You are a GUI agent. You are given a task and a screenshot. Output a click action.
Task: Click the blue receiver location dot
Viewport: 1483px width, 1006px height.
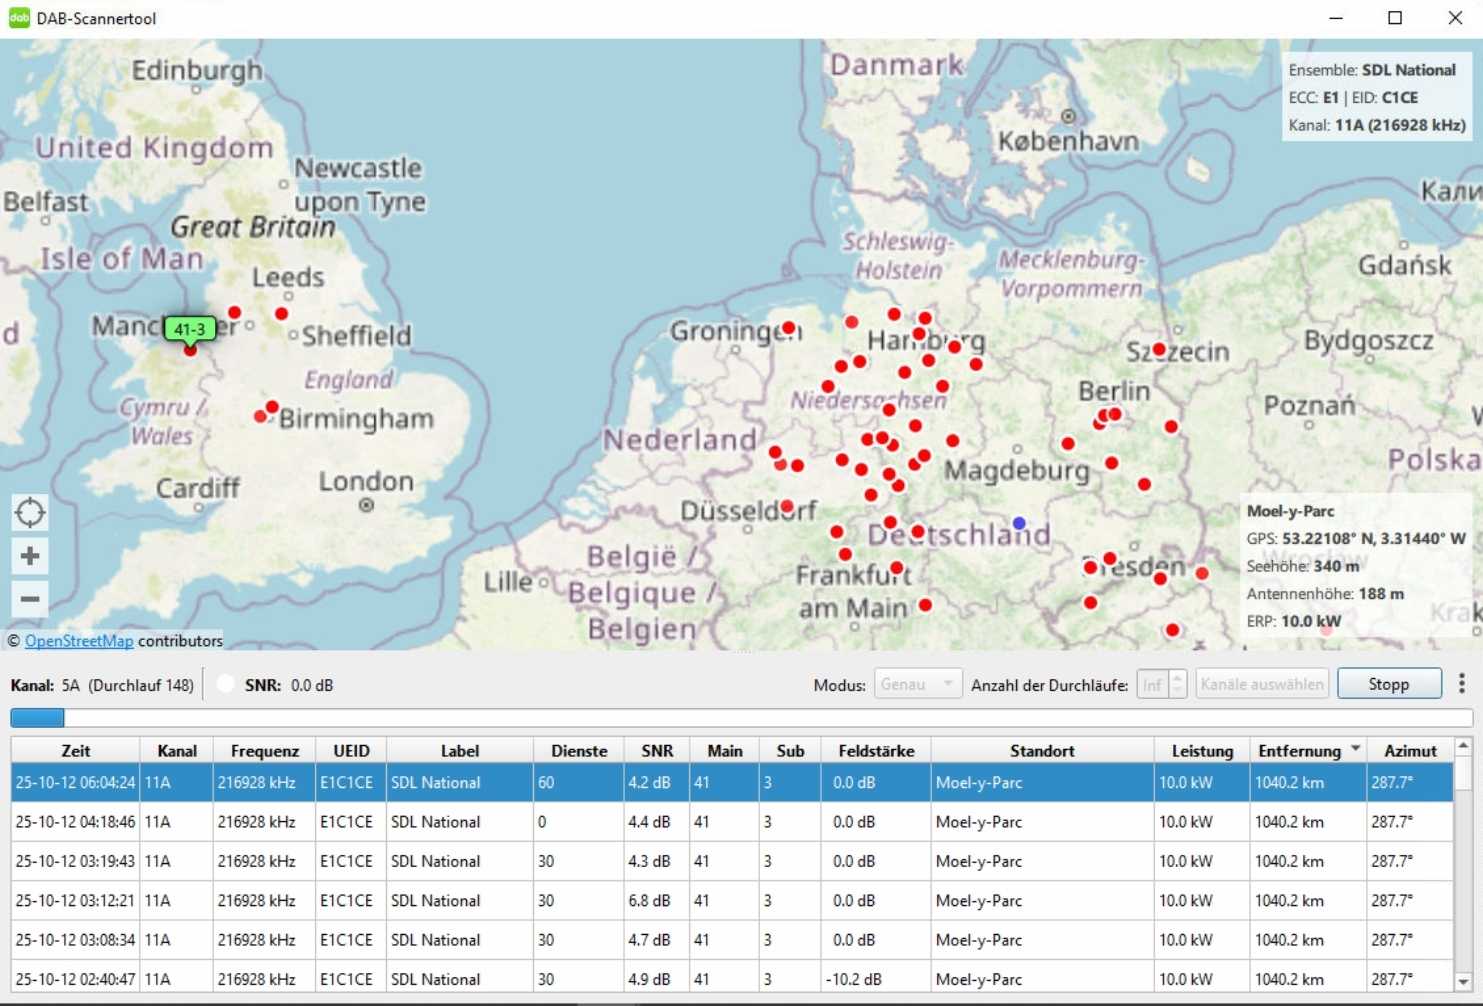coord(1019,523)
